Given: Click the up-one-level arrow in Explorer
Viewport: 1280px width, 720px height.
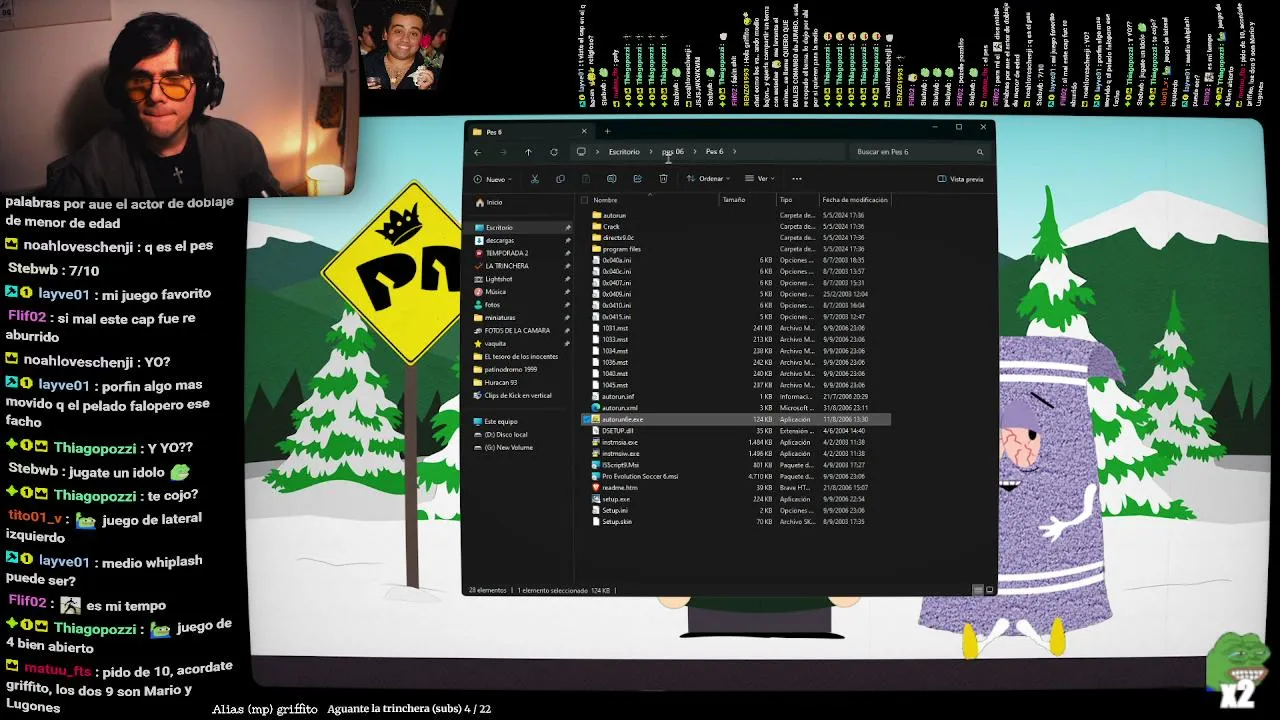Looking at the screenshot, I should coord(528,152).
